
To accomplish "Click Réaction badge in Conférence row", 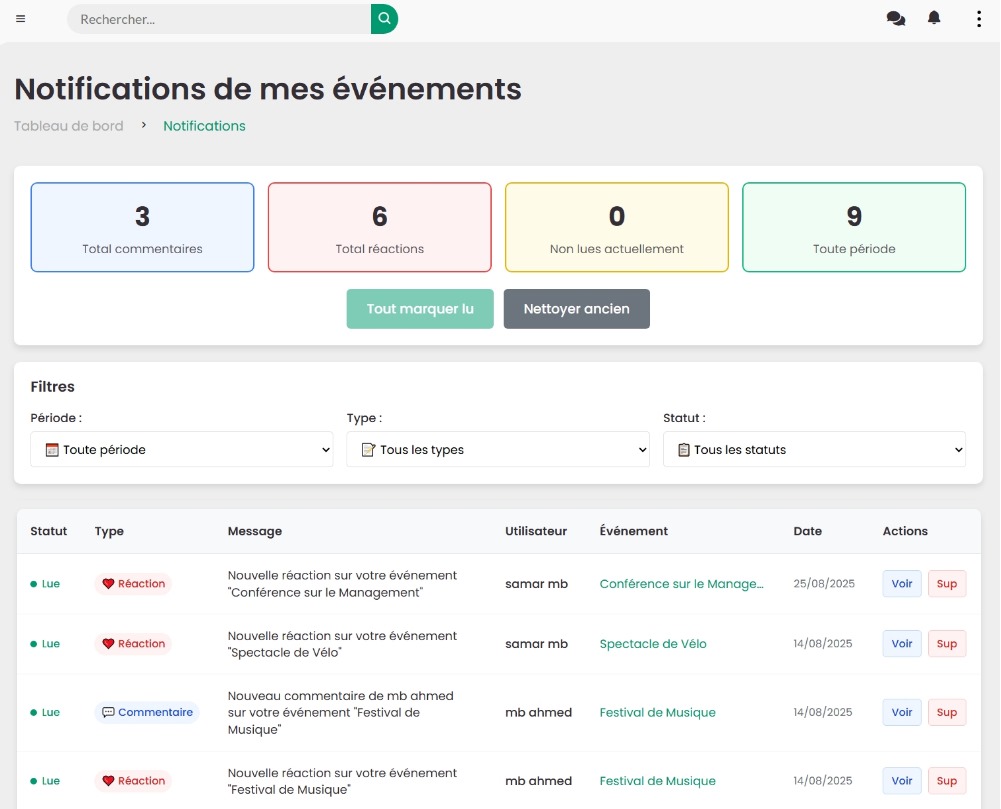I will click(x=133, y=584).
